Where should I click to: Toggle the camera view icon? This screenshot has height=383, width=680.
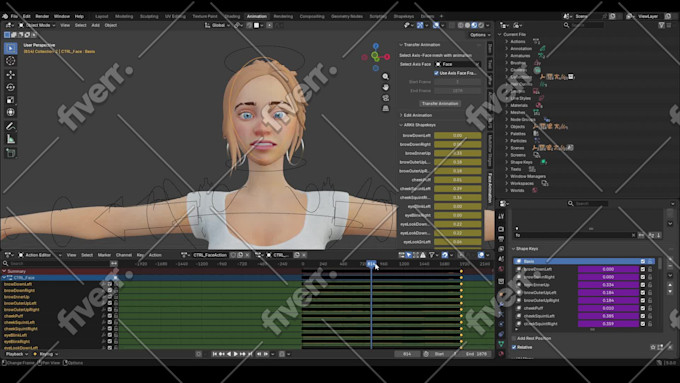(385, 98)
